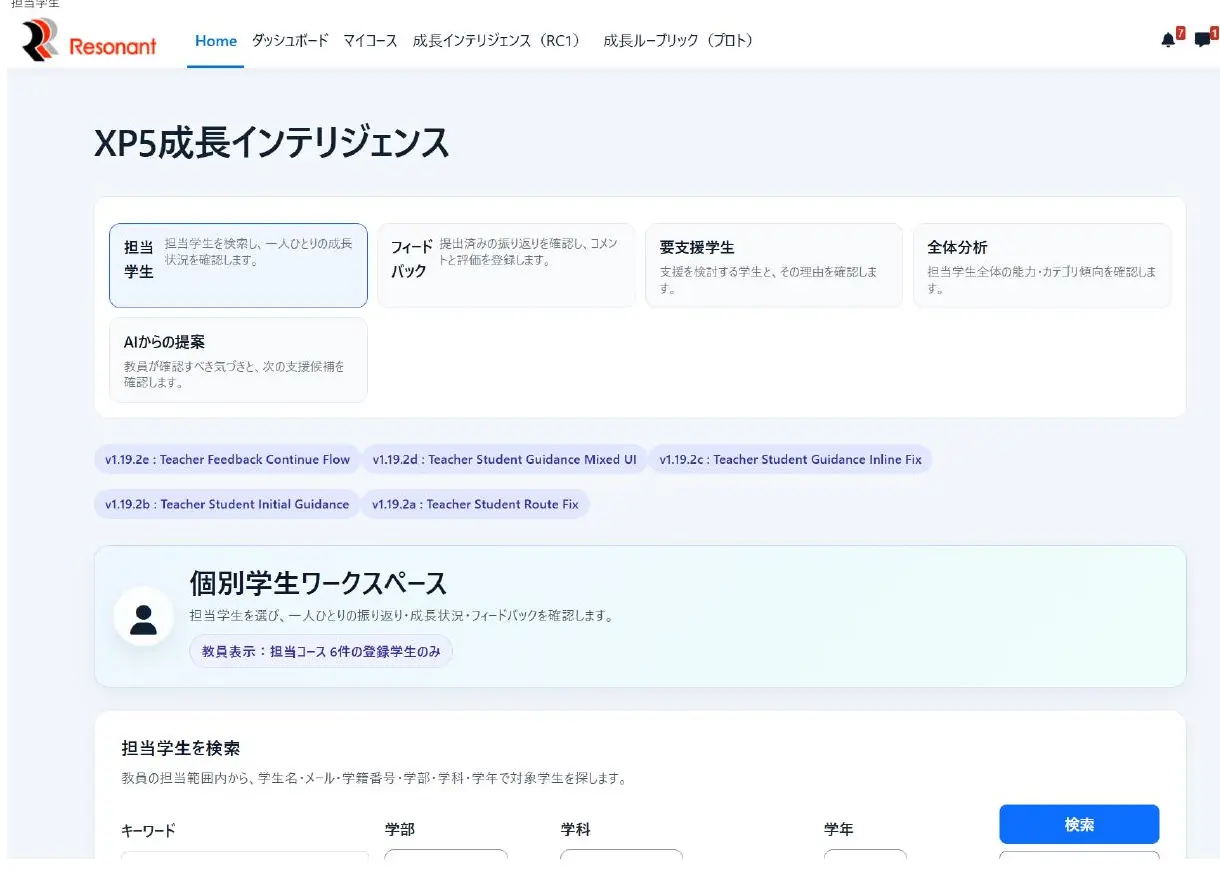Screen dimensions: 1220x870
Task: Open the ダッシュボード nav item
Action: click(x=290, y=41)
